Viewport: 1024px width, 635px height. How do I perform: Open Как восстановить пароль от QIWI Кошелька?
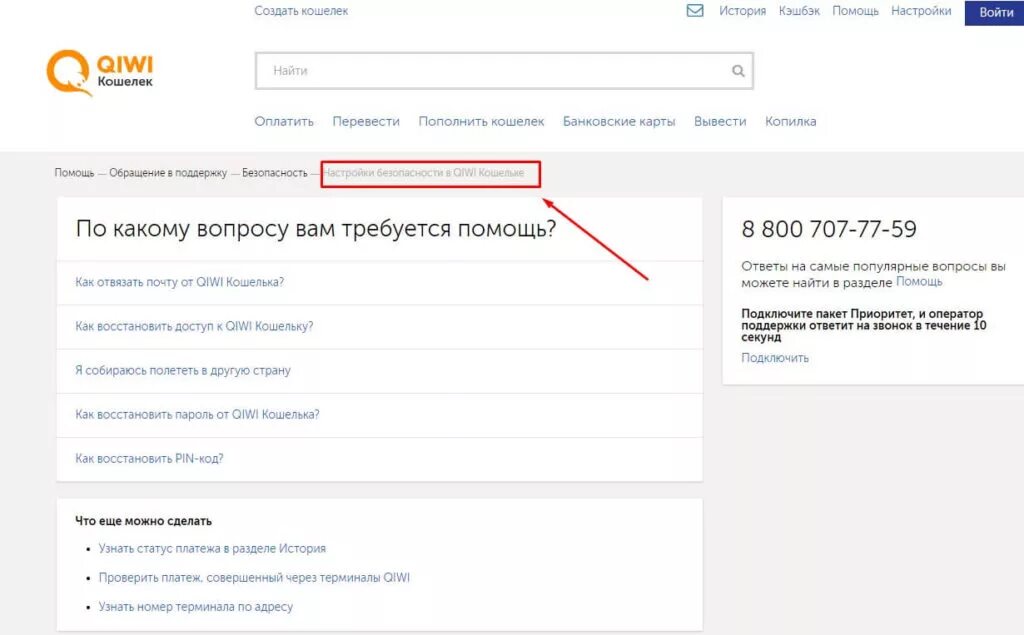tap(197, 414)
